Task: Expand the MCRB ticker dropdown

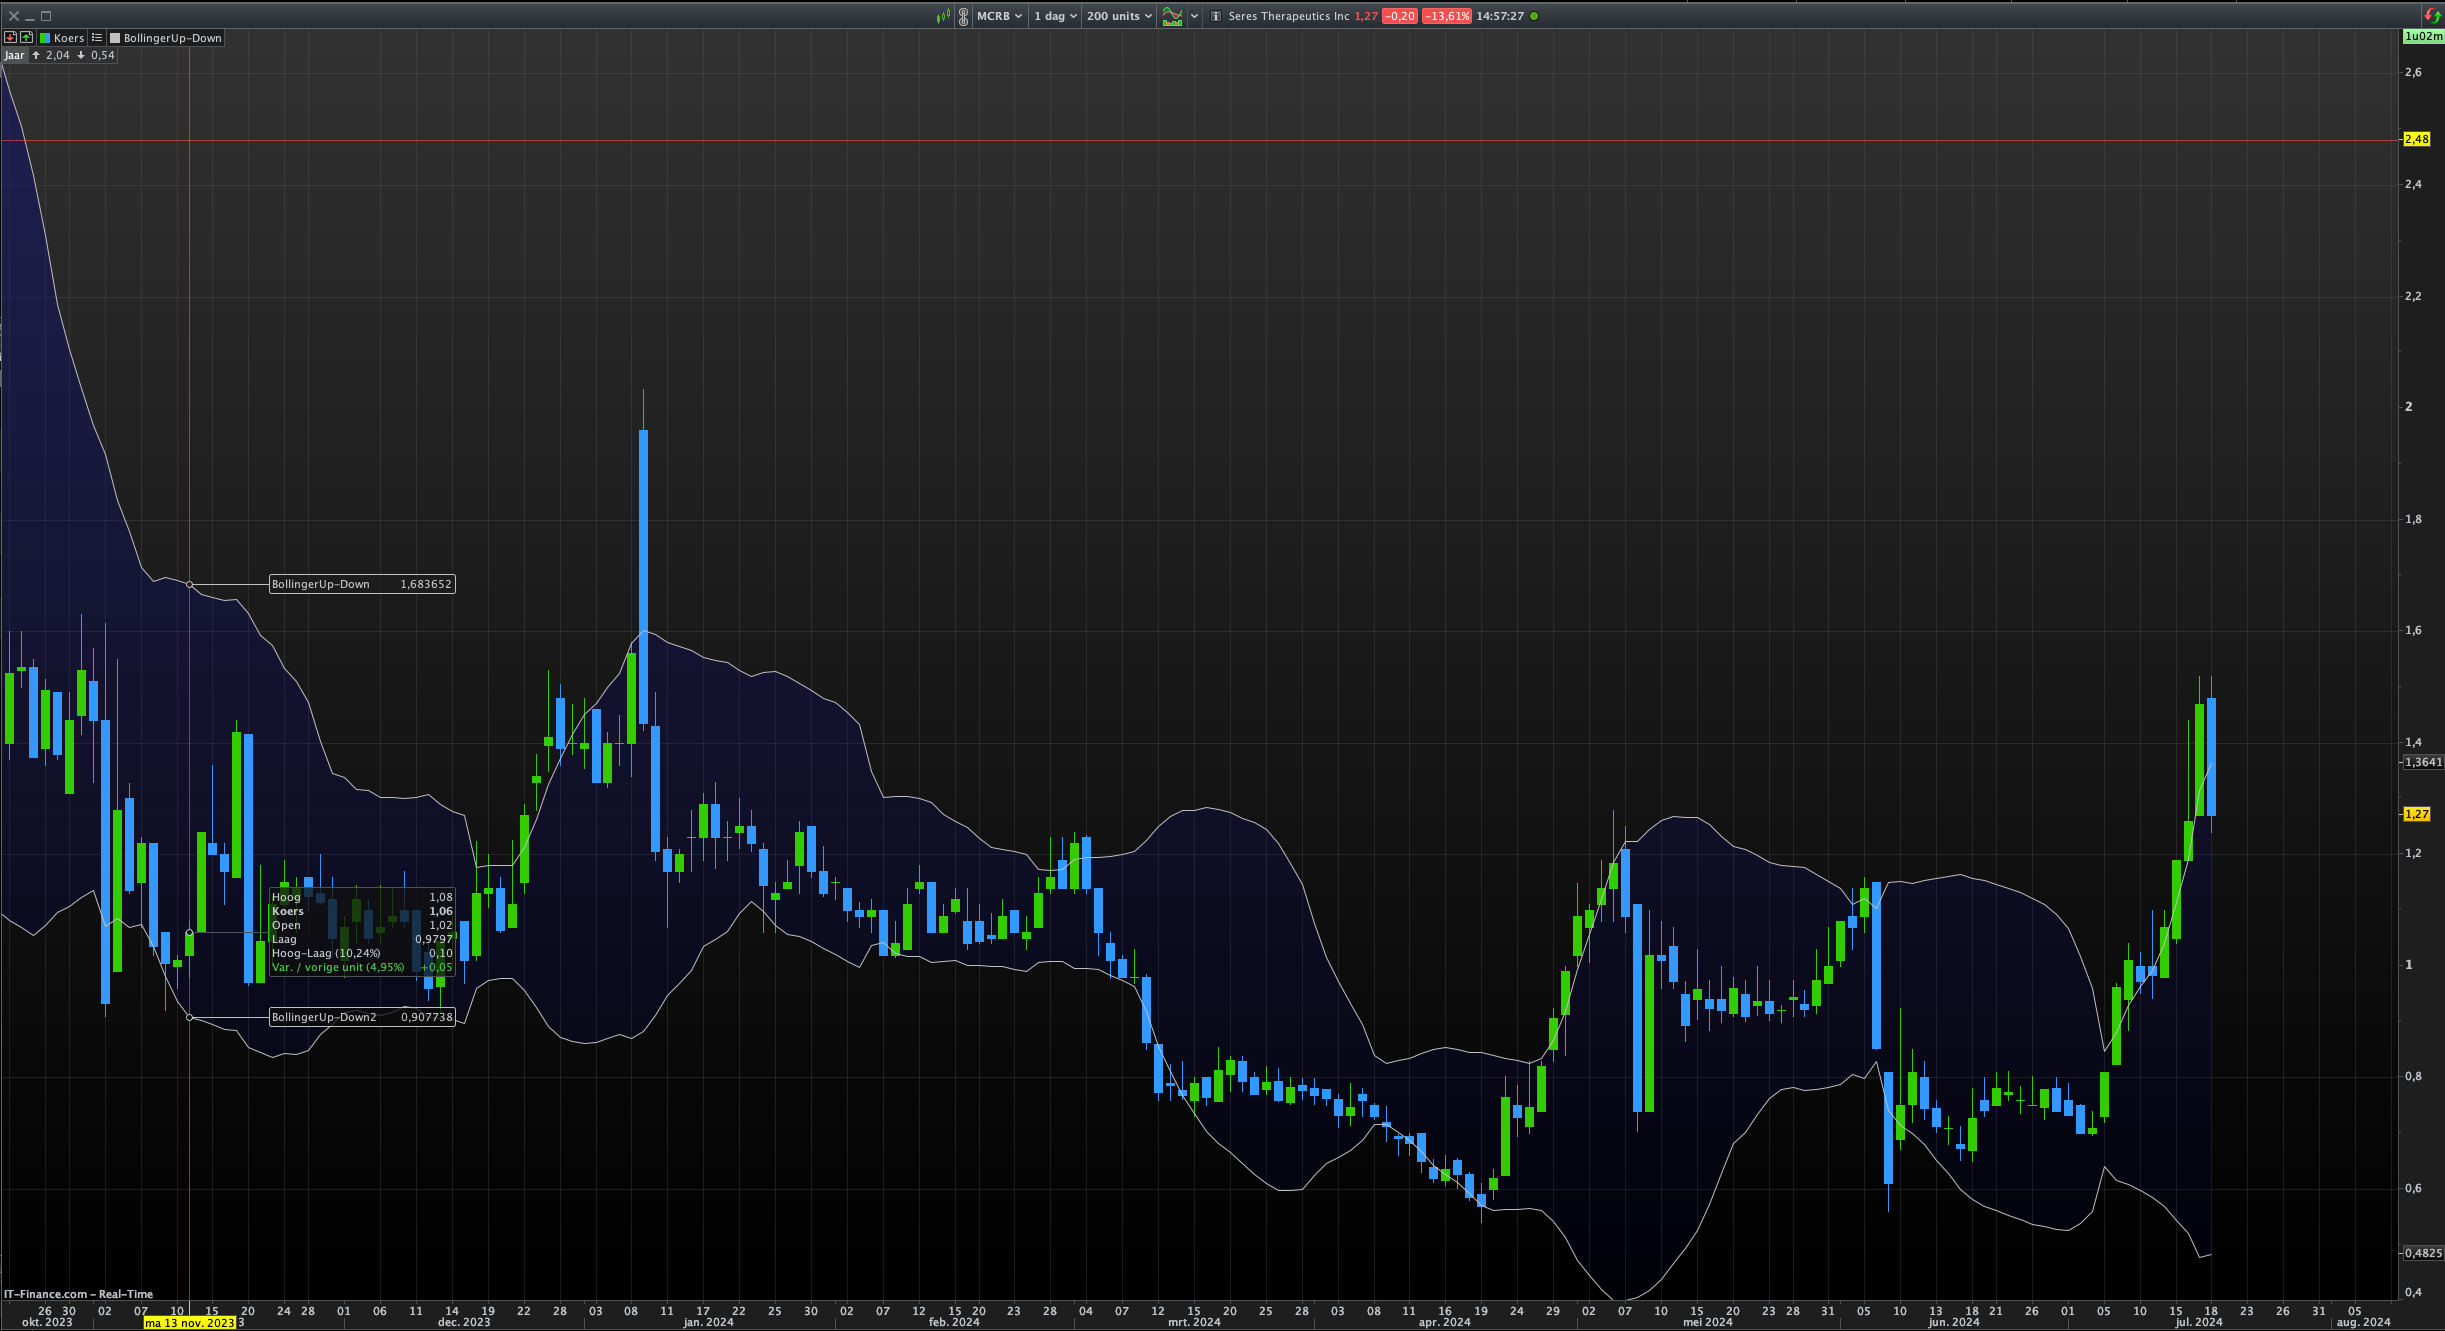Action: (x=999, y=16)
